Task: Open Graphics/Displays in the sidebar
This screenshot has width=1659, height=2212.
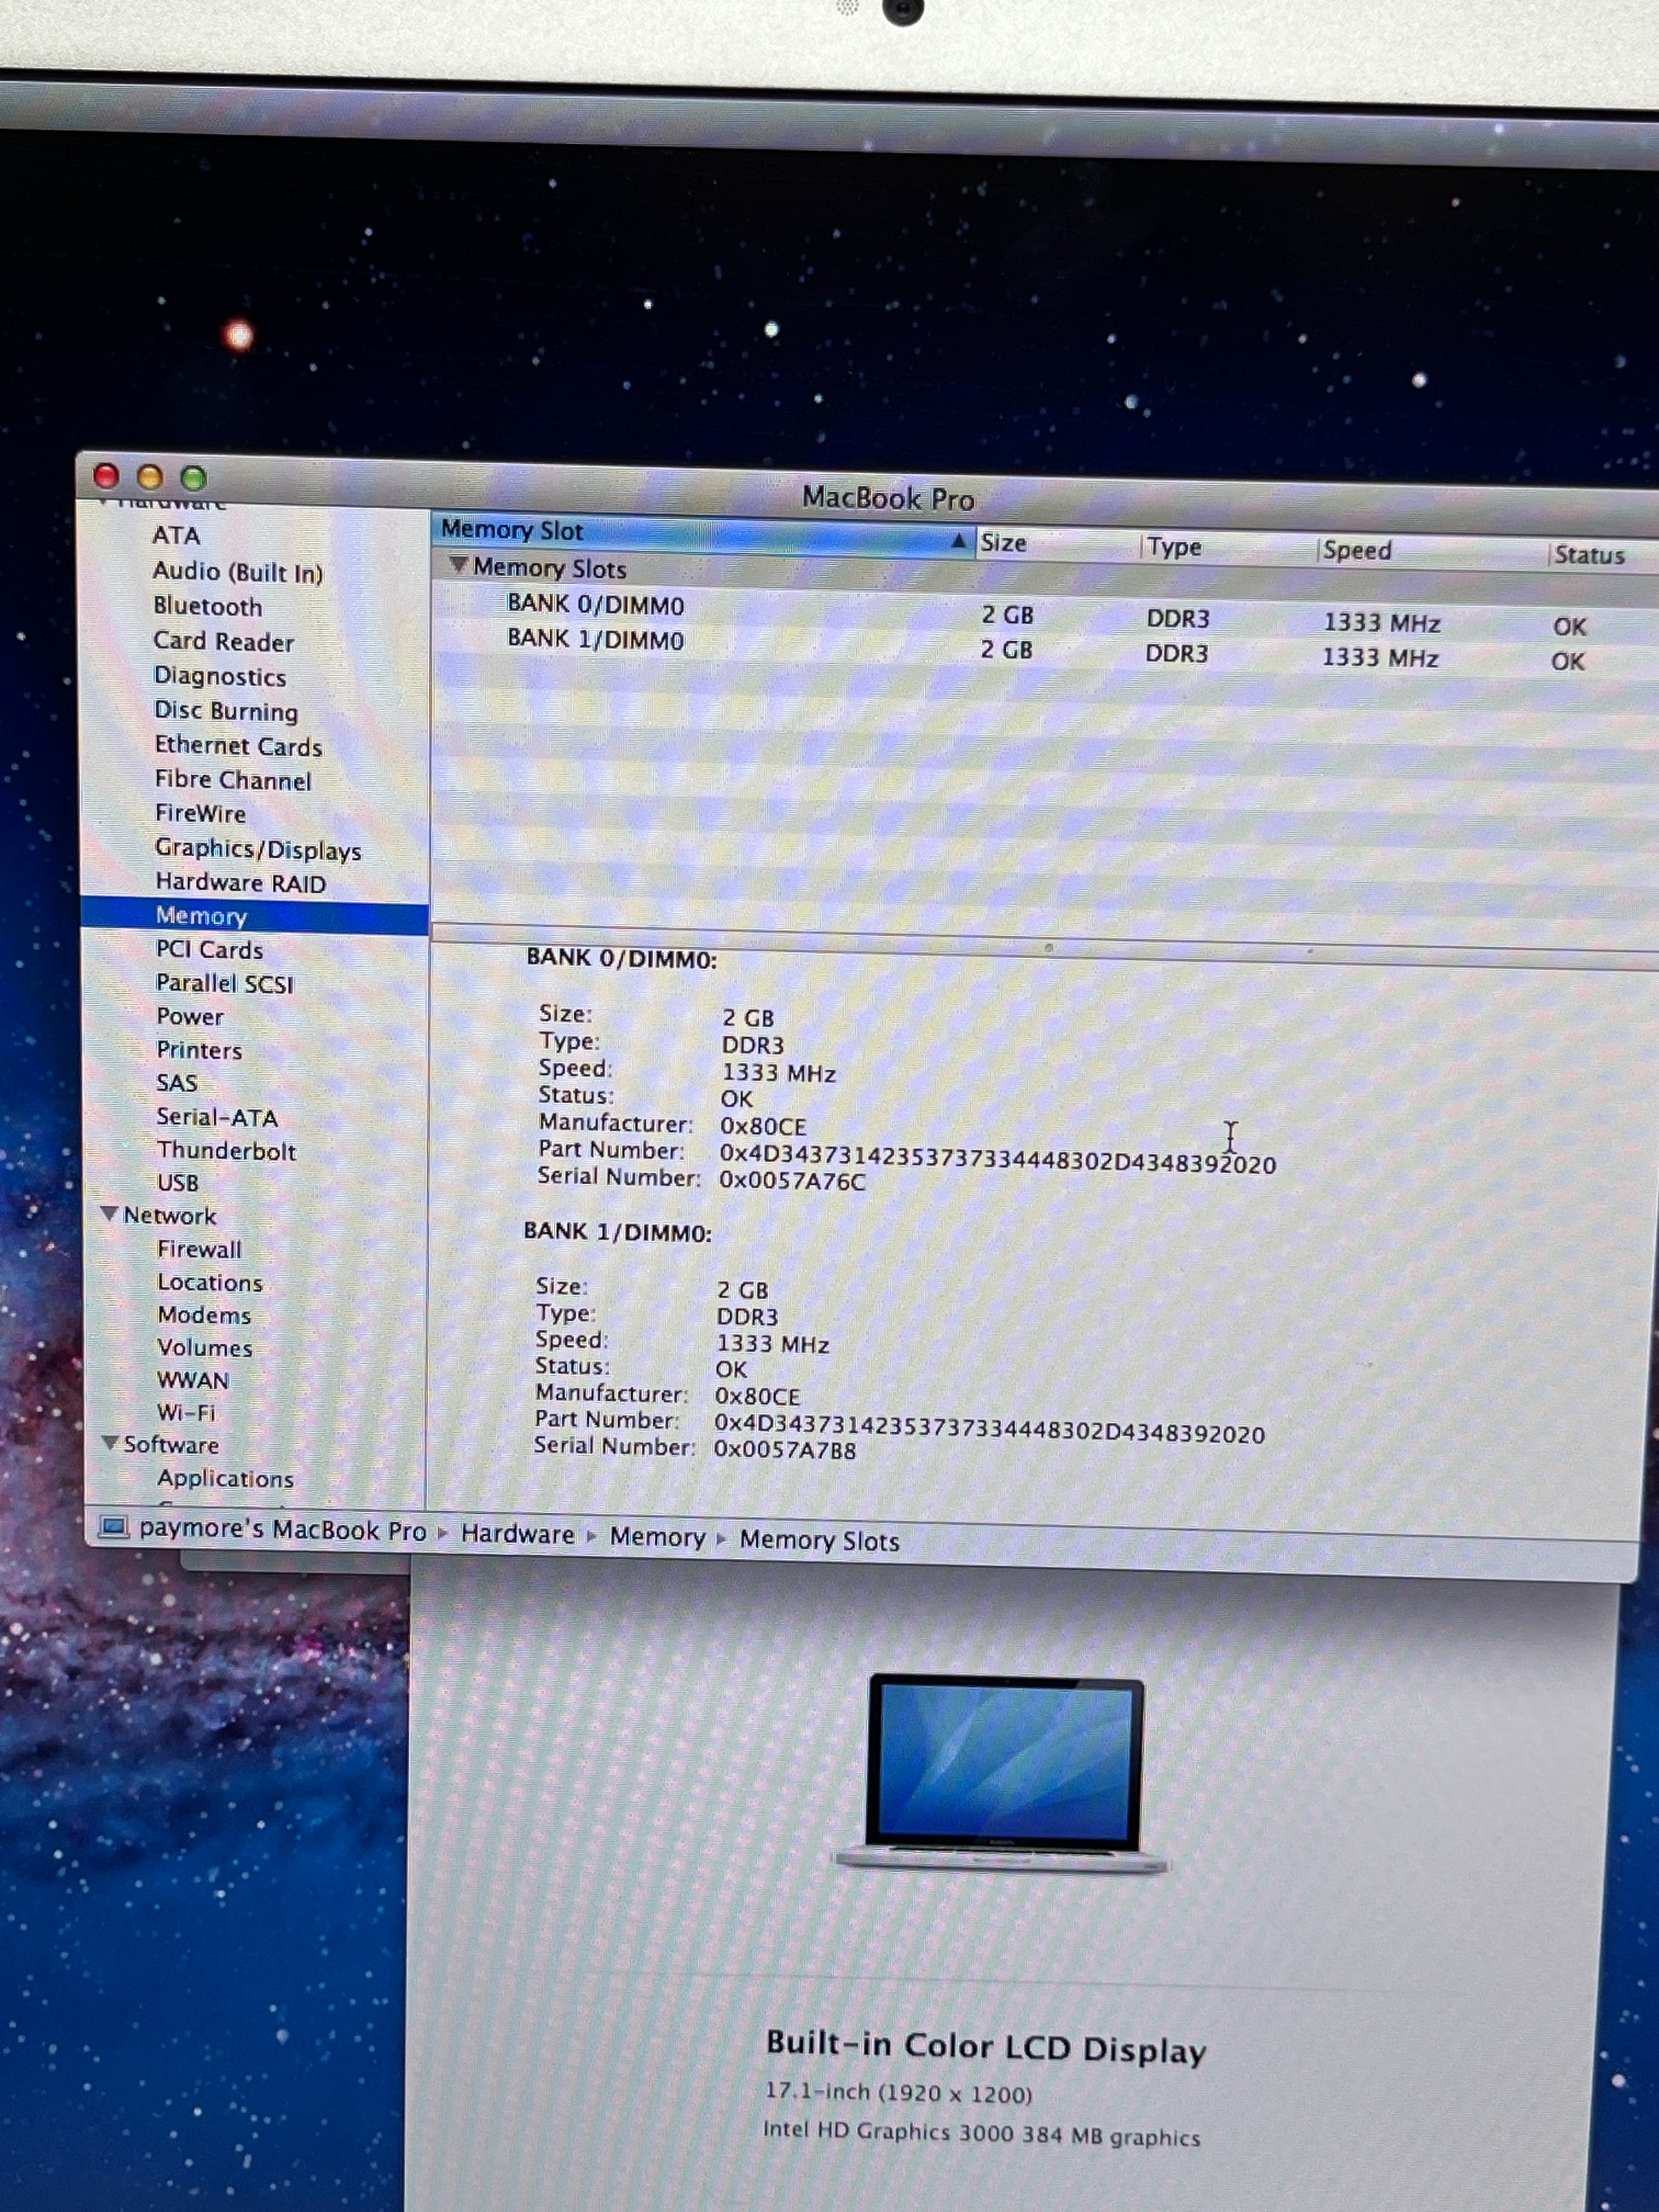Action: point(257,850)
